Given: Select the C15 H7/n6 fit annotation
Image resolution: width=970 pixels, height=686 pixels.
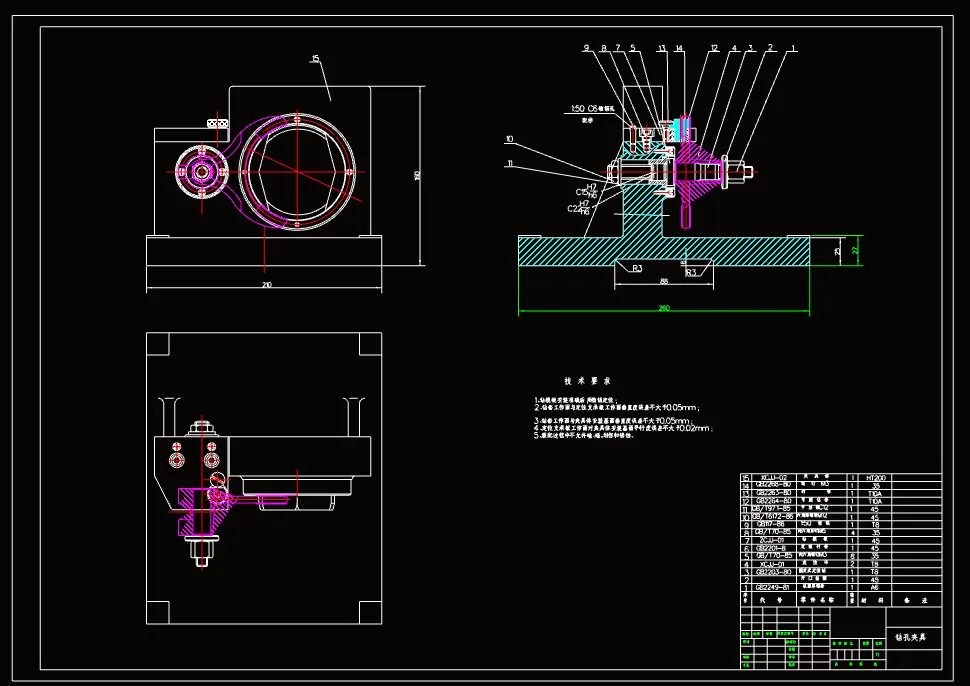Looking at the screenshot, I should (x=586, y=191).
